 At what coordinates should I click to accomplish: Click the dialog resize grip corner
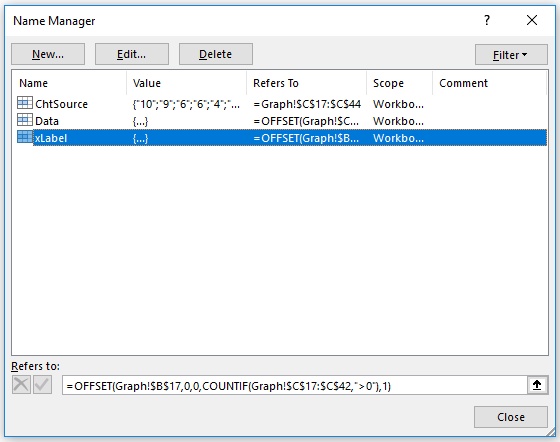point(551,432)
